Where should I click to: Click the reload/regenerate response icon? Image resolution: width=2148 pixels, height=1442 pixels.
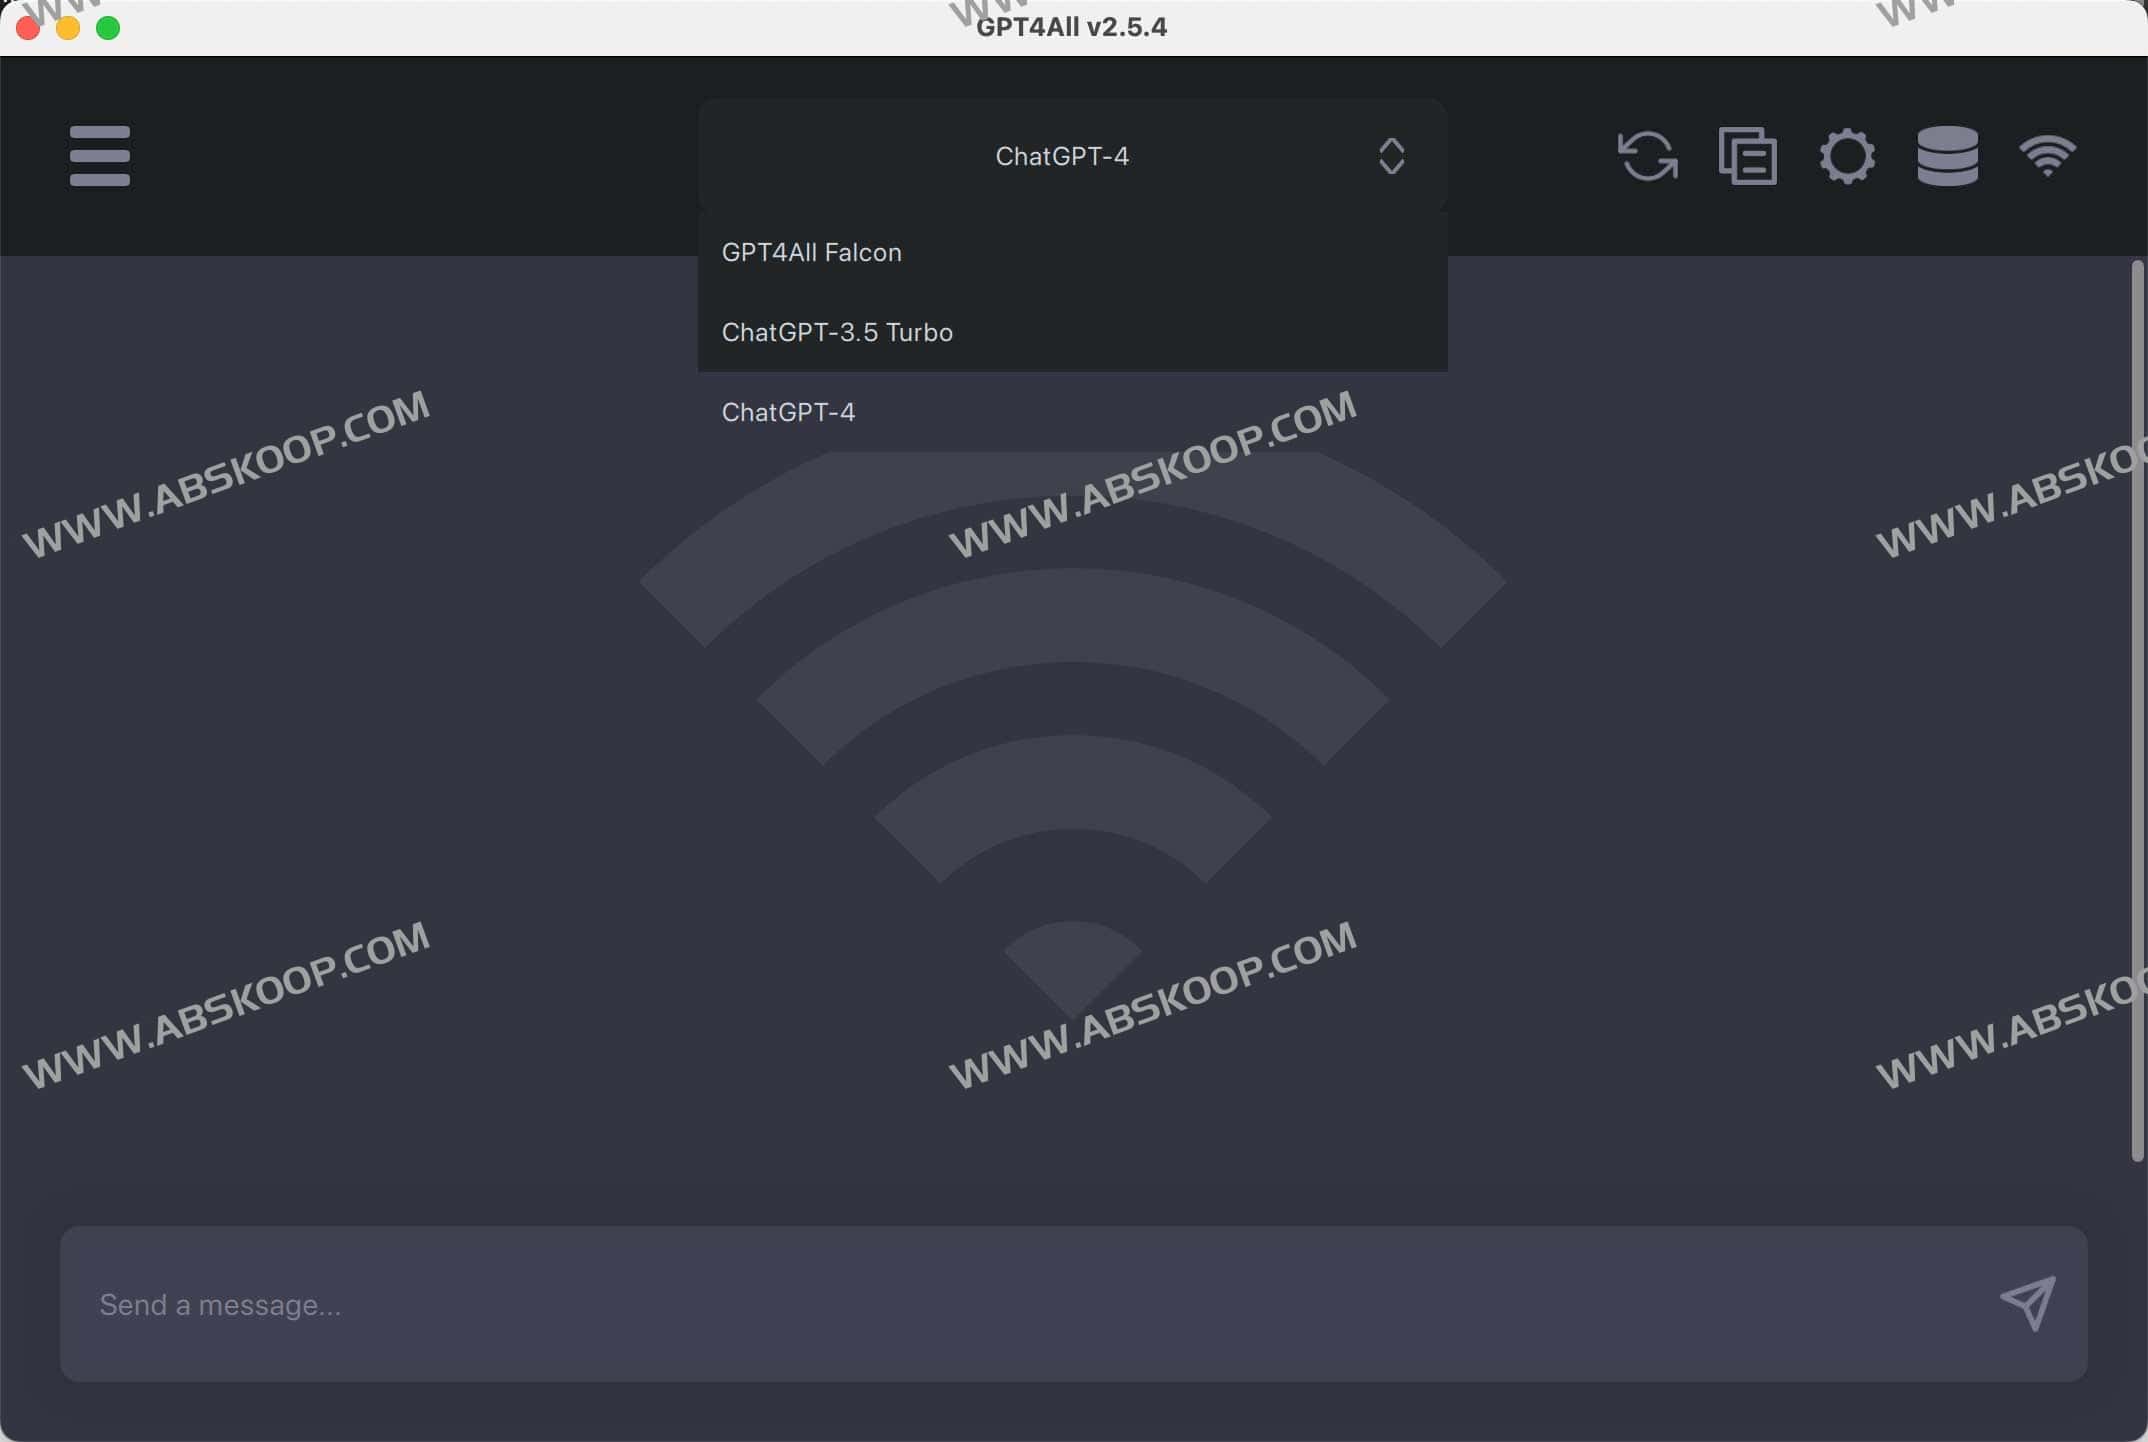coord(1647,156)
